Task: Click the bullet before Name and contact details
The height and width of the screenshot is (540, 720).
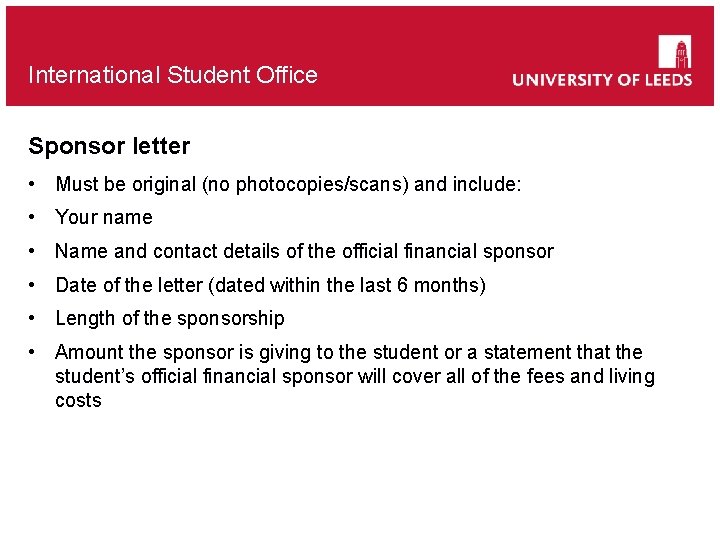Action: pyautogui.click(x=31, y=251)
